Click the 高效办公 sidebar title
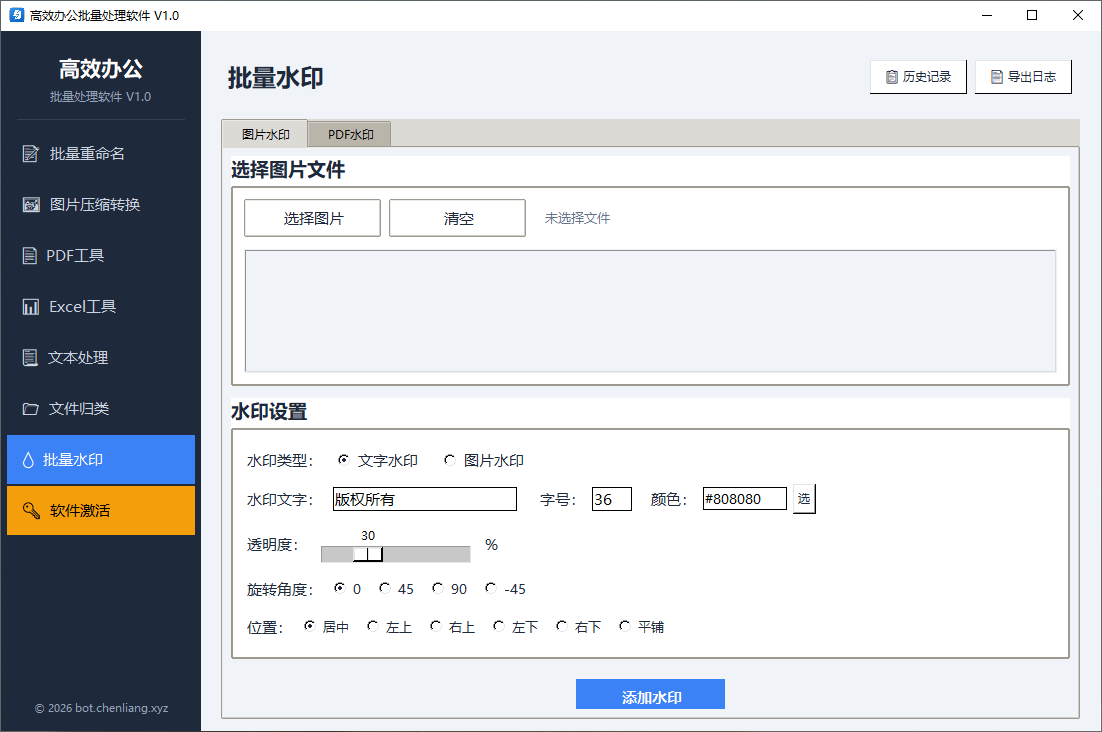This screenshot has height=732, width=1102. tap(101, 69)
